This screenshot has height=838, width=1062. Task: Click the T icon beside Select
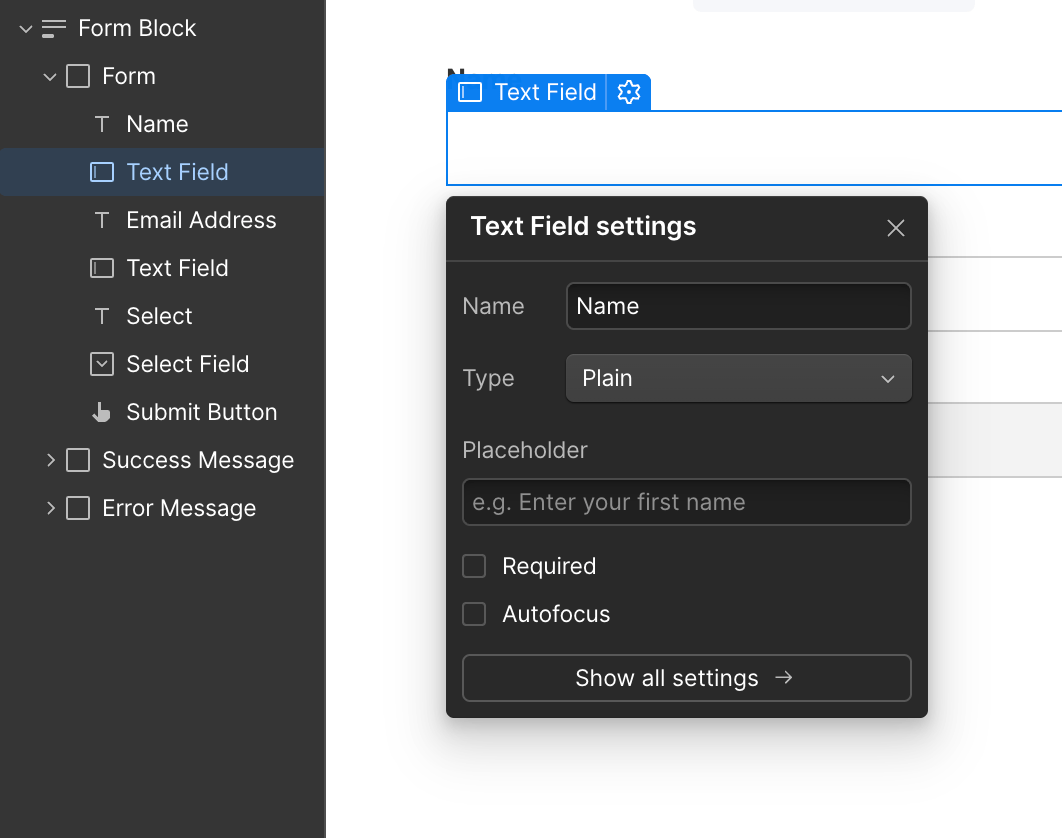point(102,316)
